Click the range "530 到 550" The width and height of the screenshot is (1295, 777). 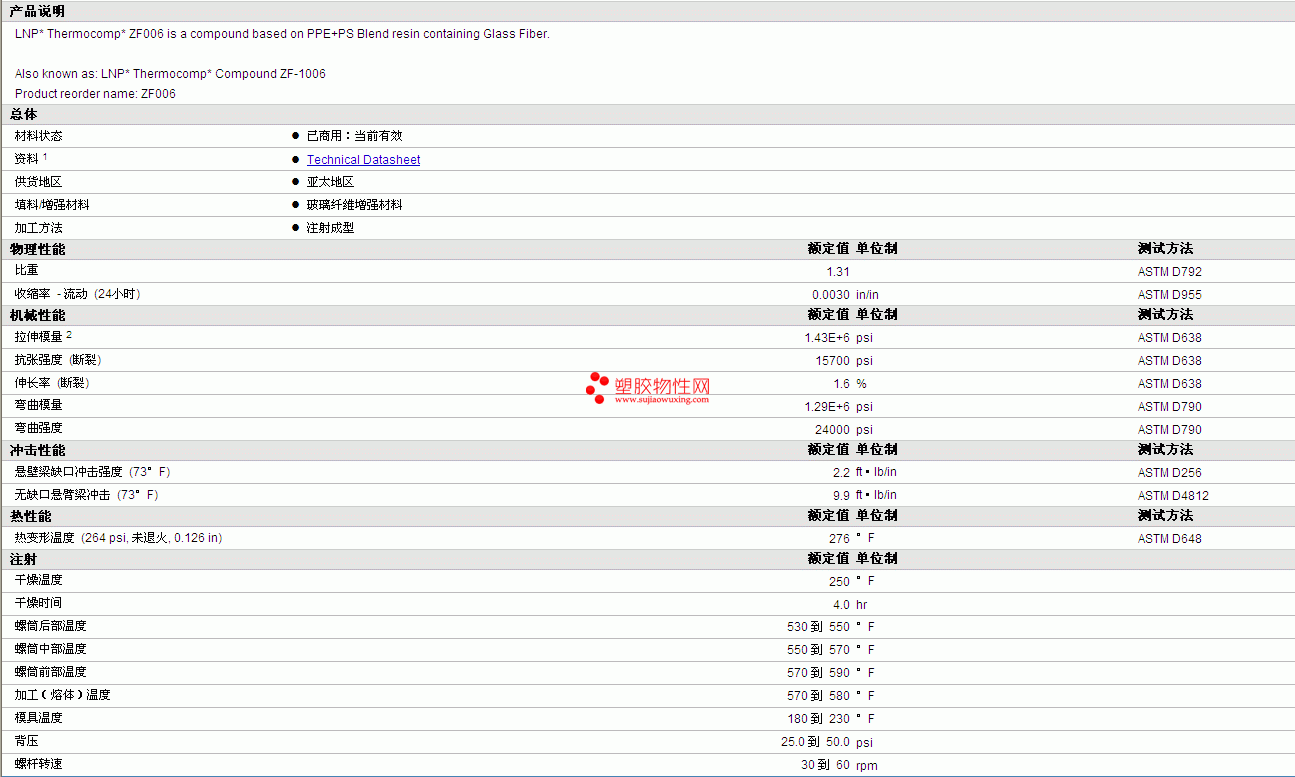point(819,628)
